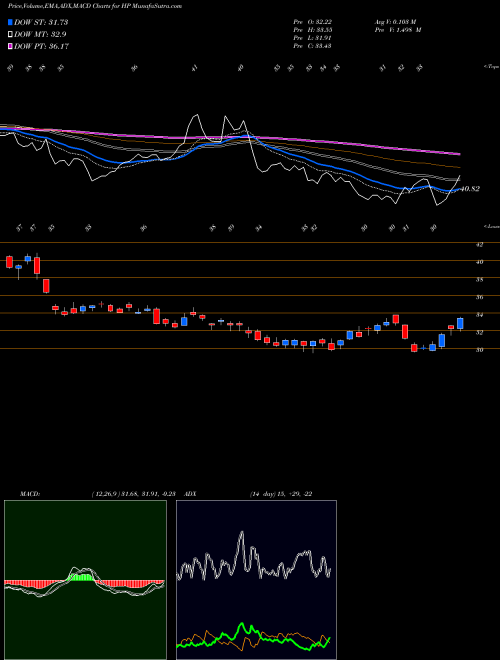500x660 pixels.
Task: Click the price axis label 40
Action: (x=479, y=262)
